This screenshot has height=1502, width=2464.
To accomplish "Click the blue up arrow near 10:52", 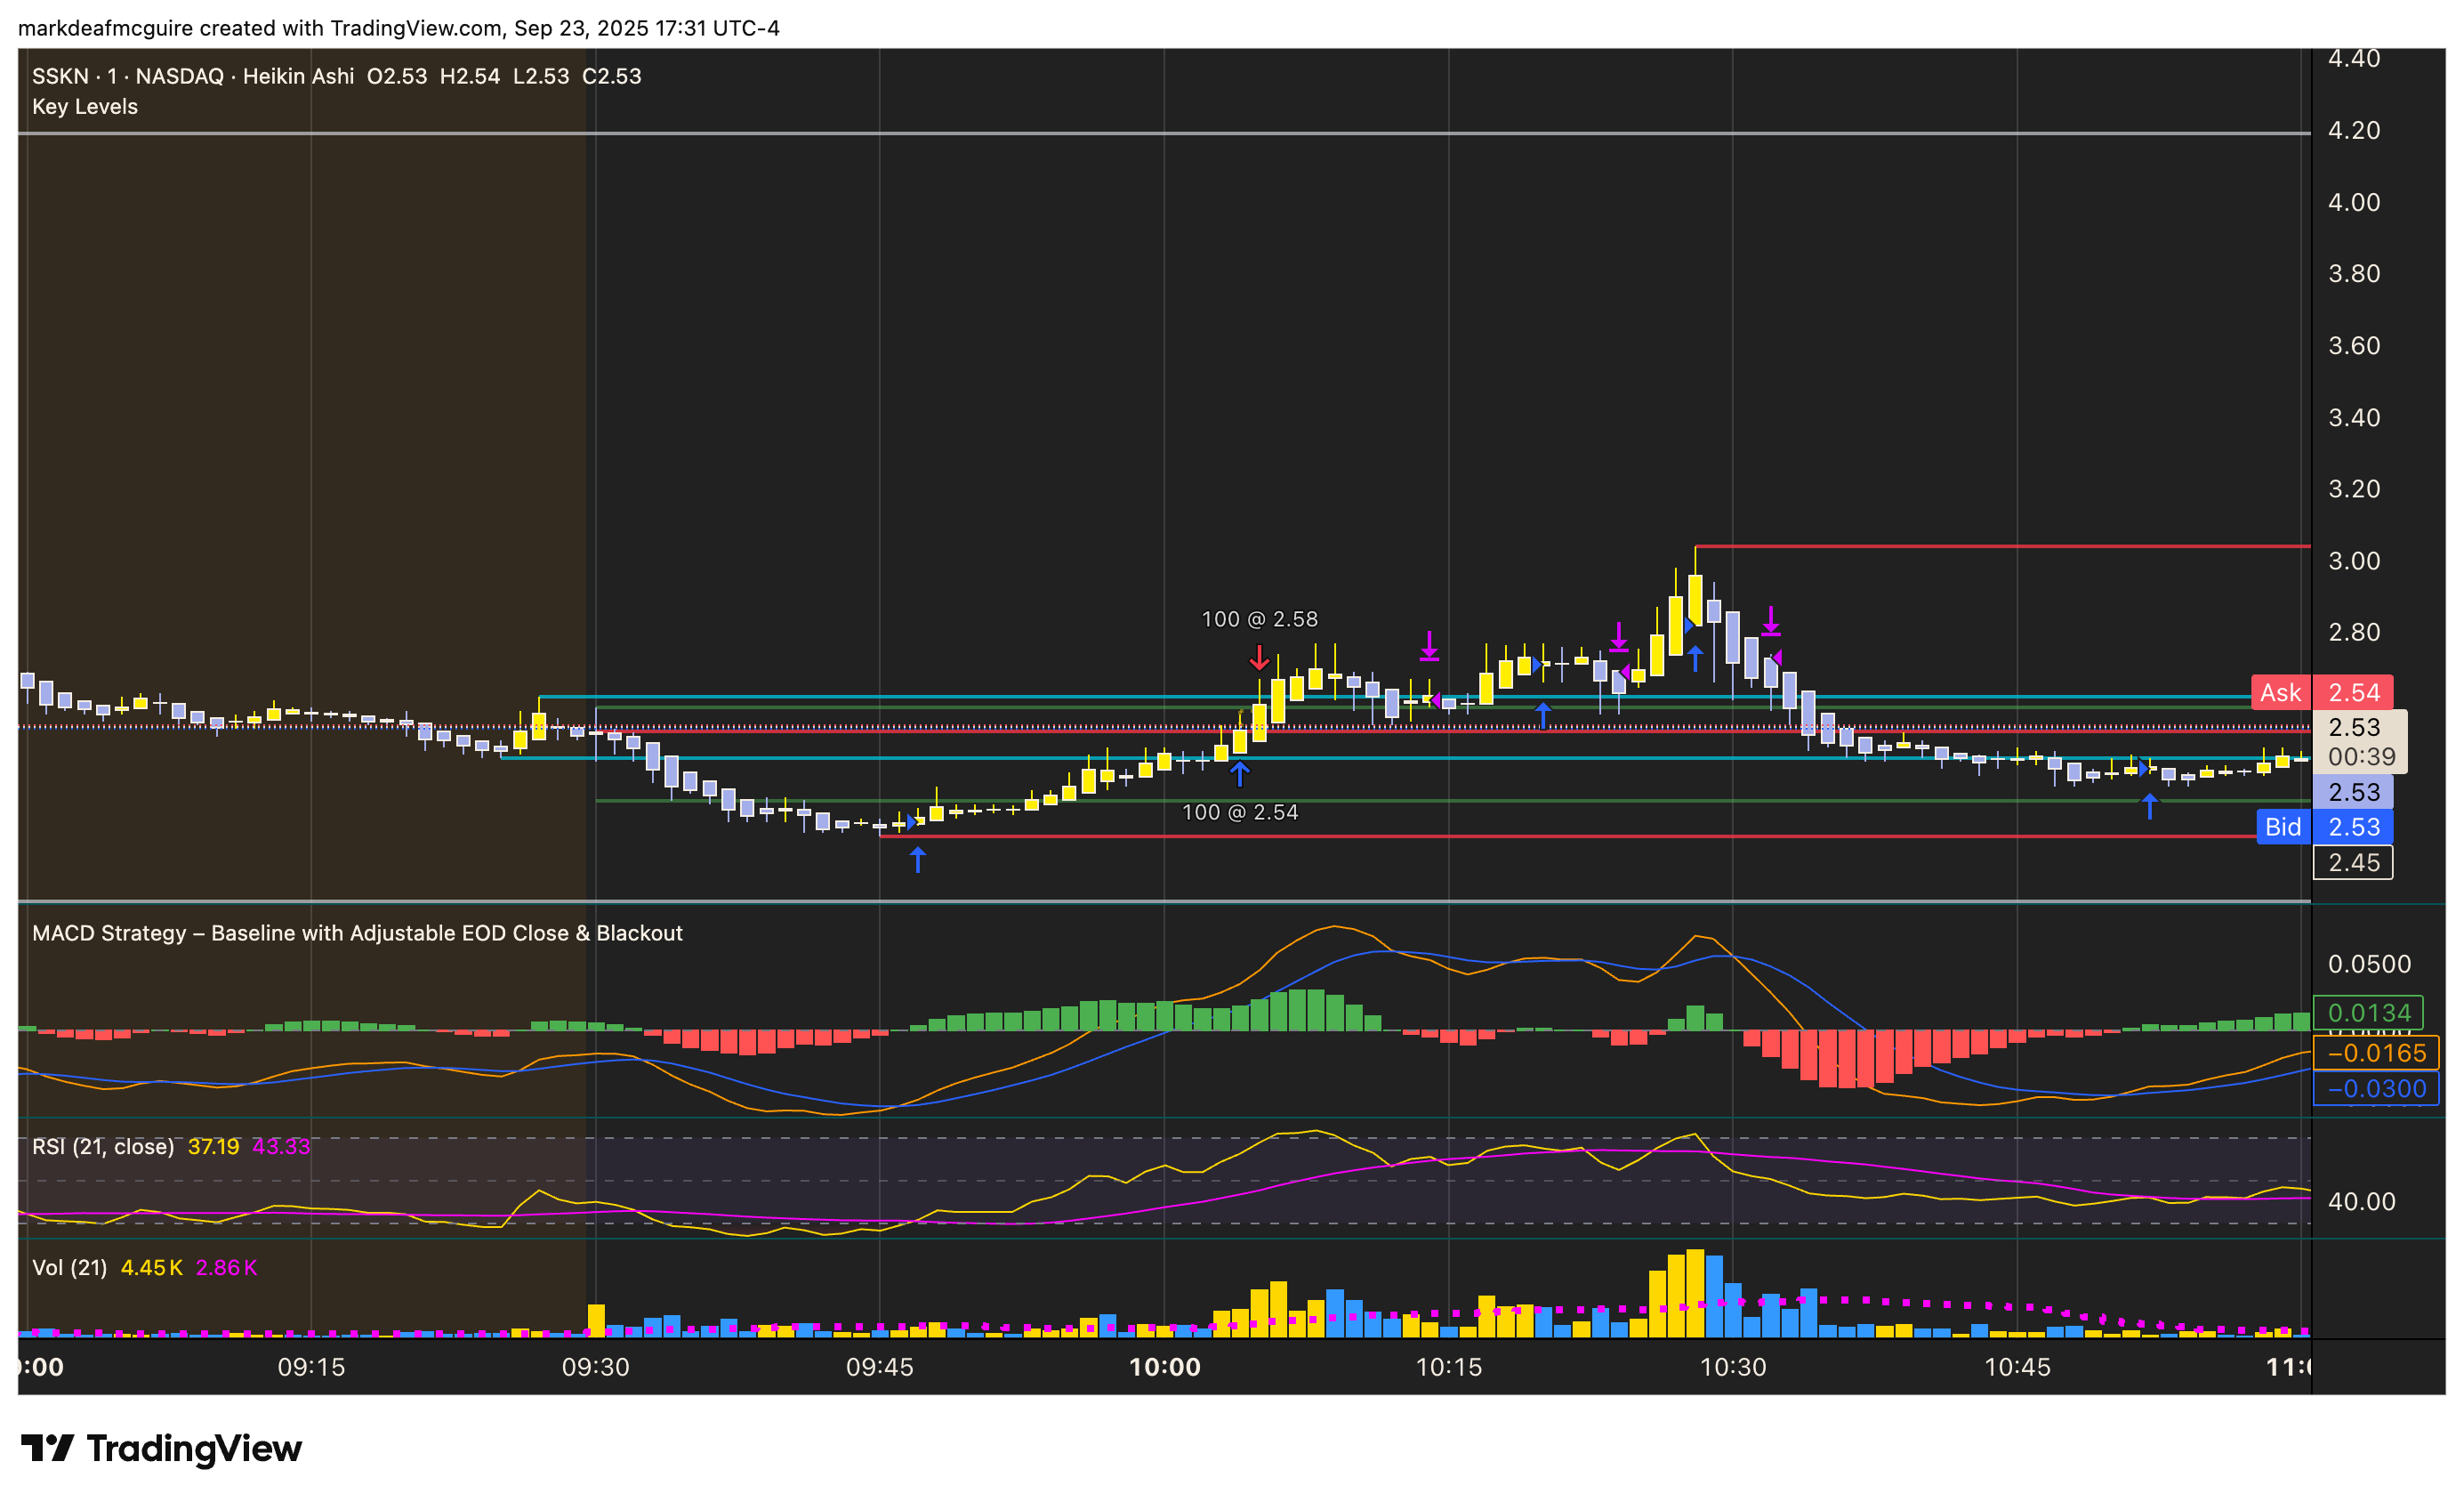I will 2149,805.
